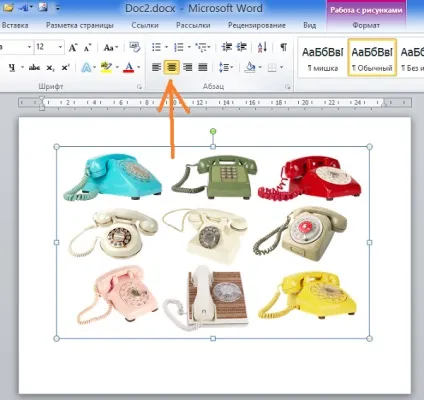
Task: Click the top-right picture resize handle
Action: tap(369, 147)
